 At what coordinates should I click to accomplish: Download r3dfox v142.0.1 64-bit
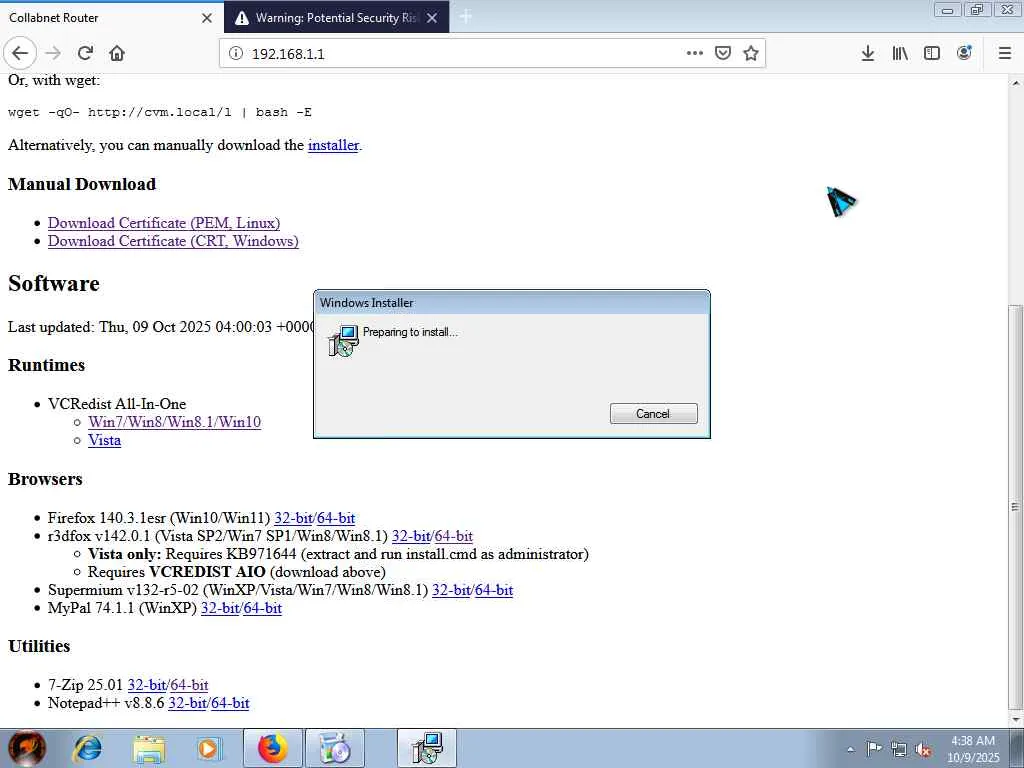tap(454, 536)
